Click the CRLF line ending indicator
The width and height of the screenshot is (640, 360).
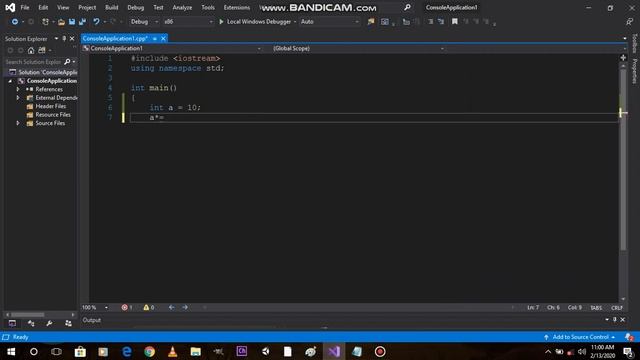pyautogui.click(x=617, y=307)
